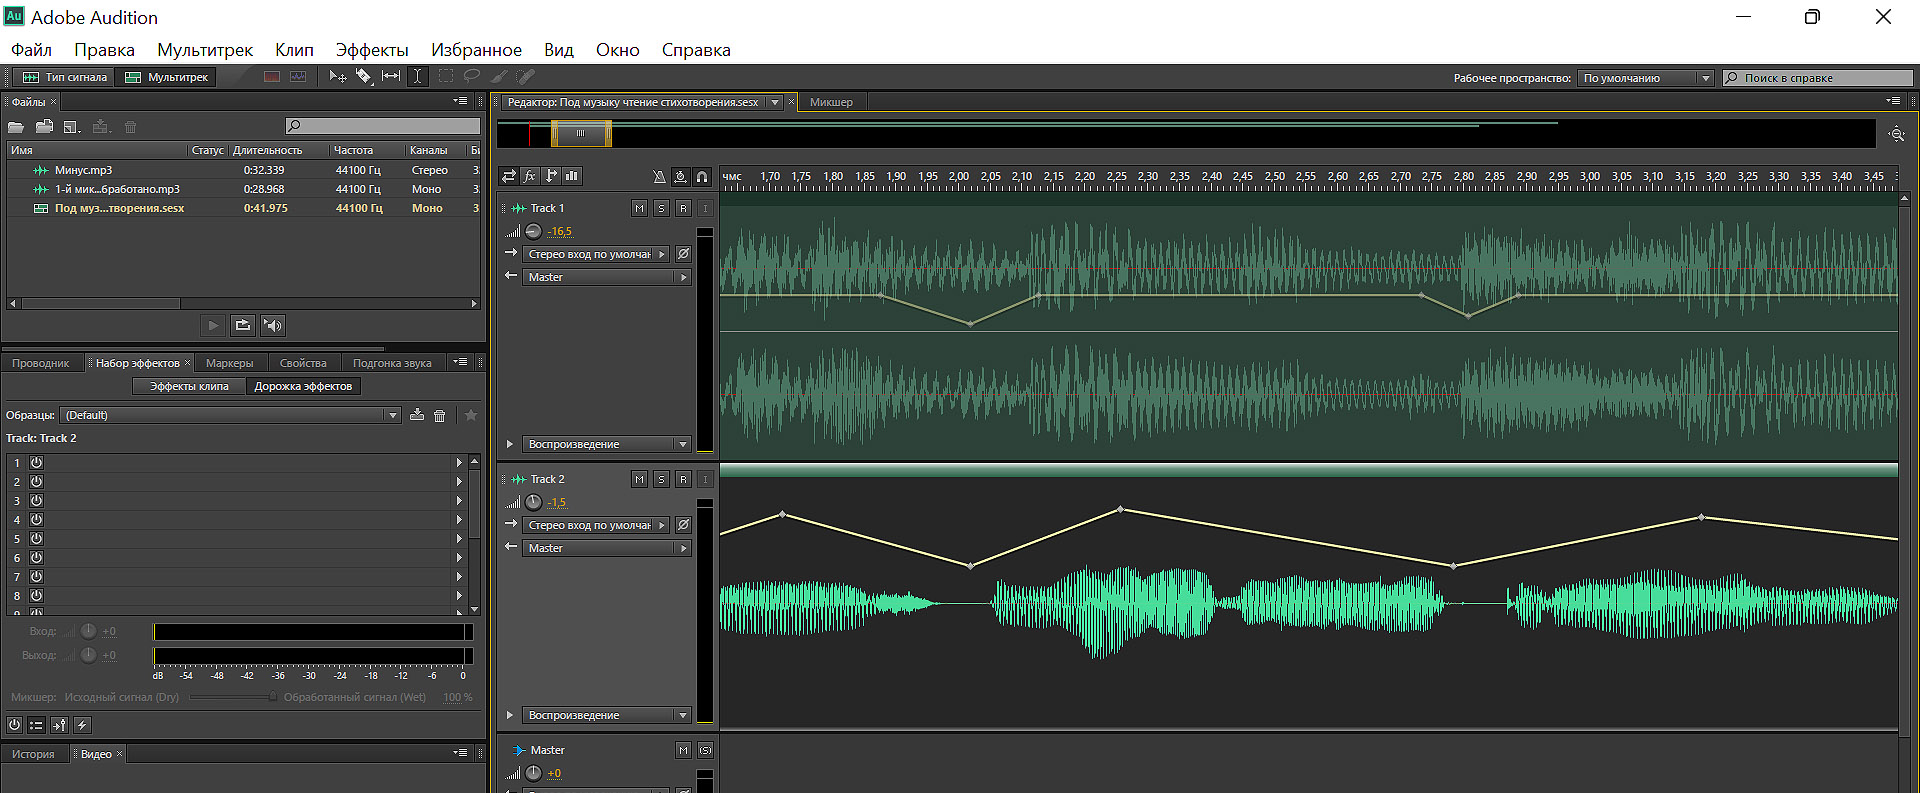Open the Эффекты menu
Screen dimensions: 1920x793
click(372, 50)
